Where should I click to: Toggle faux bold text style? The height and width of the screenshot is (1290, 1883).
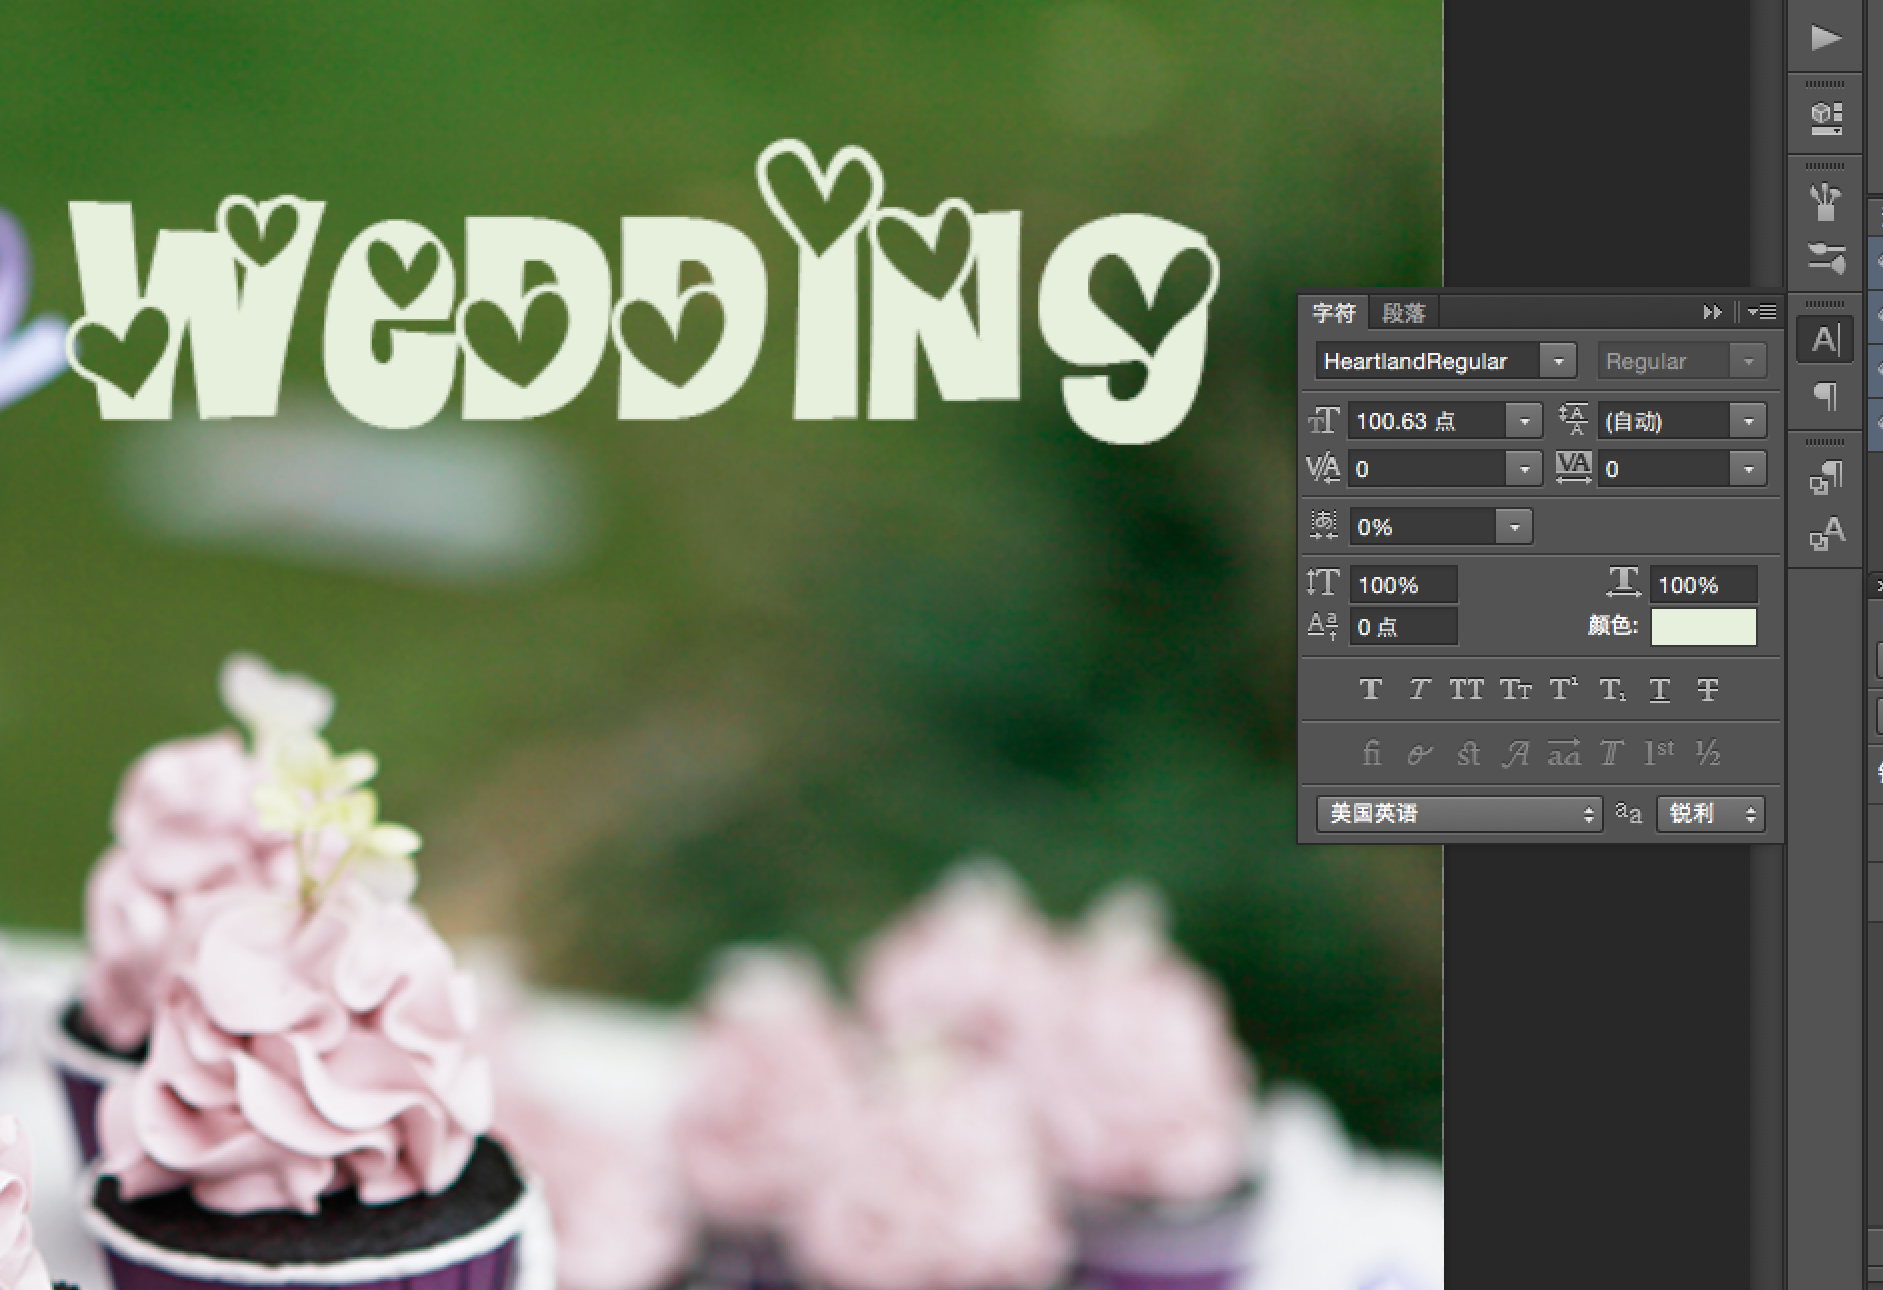[1371, 689]
